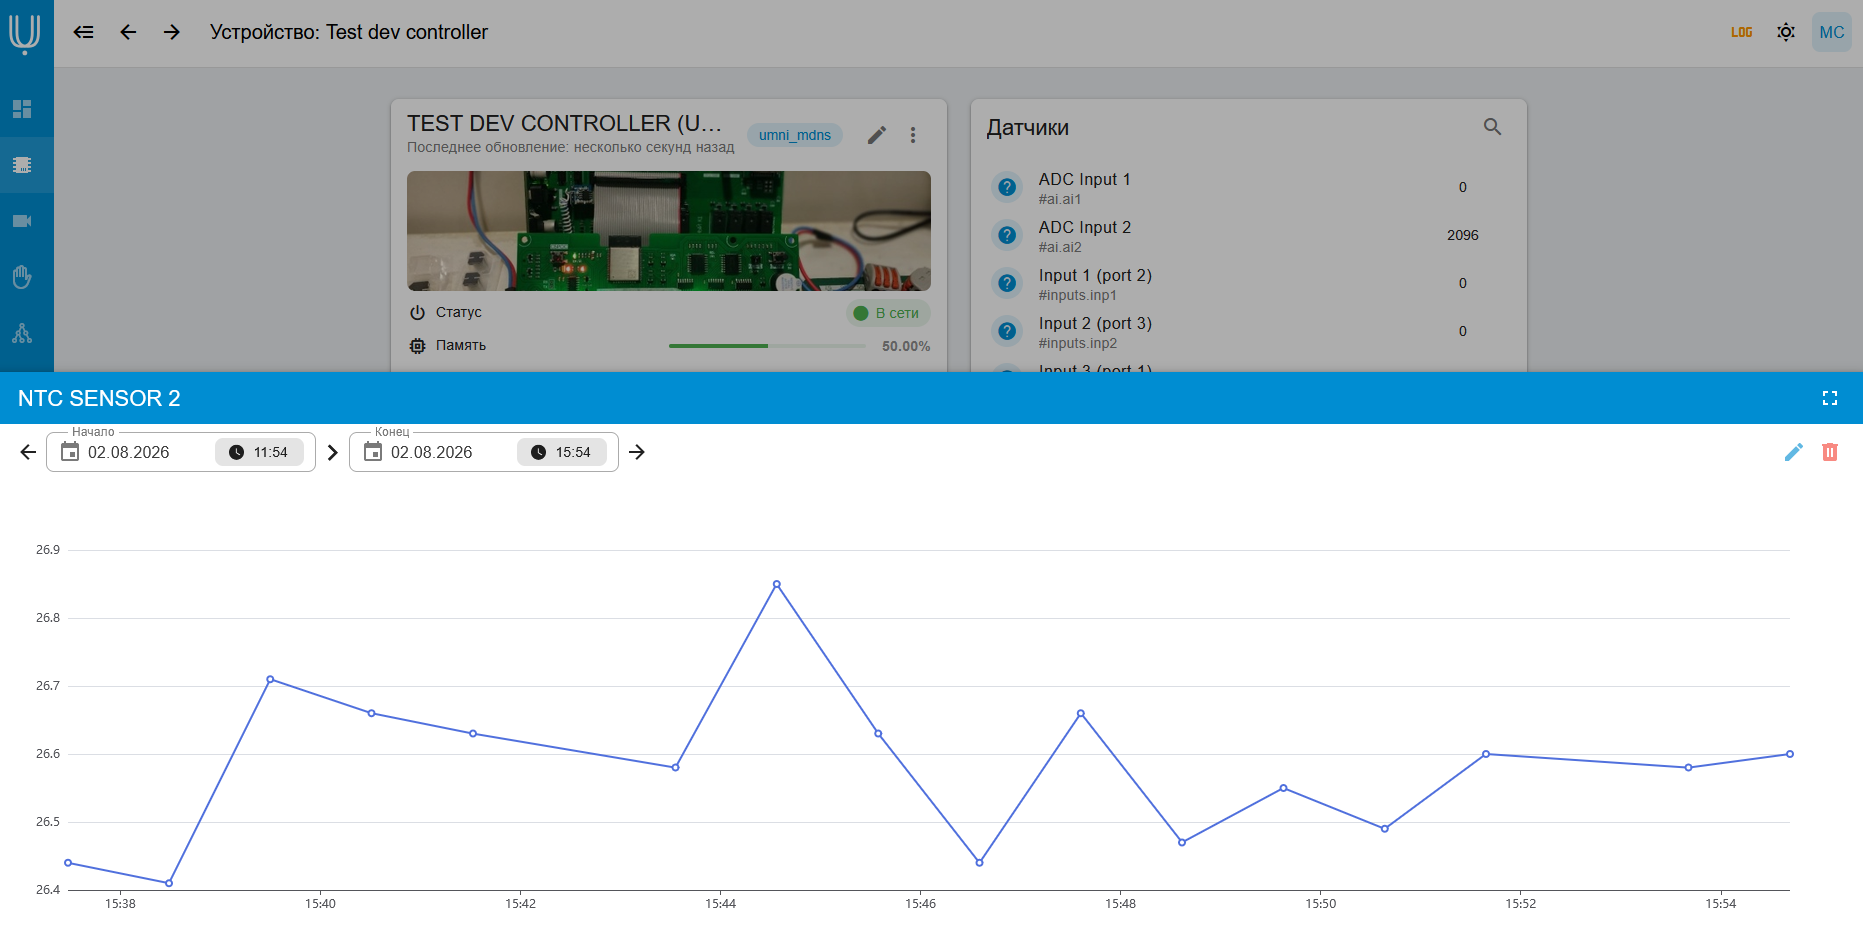Open the start date calendar picker
1863x942 pixels.
coord(70,452)
